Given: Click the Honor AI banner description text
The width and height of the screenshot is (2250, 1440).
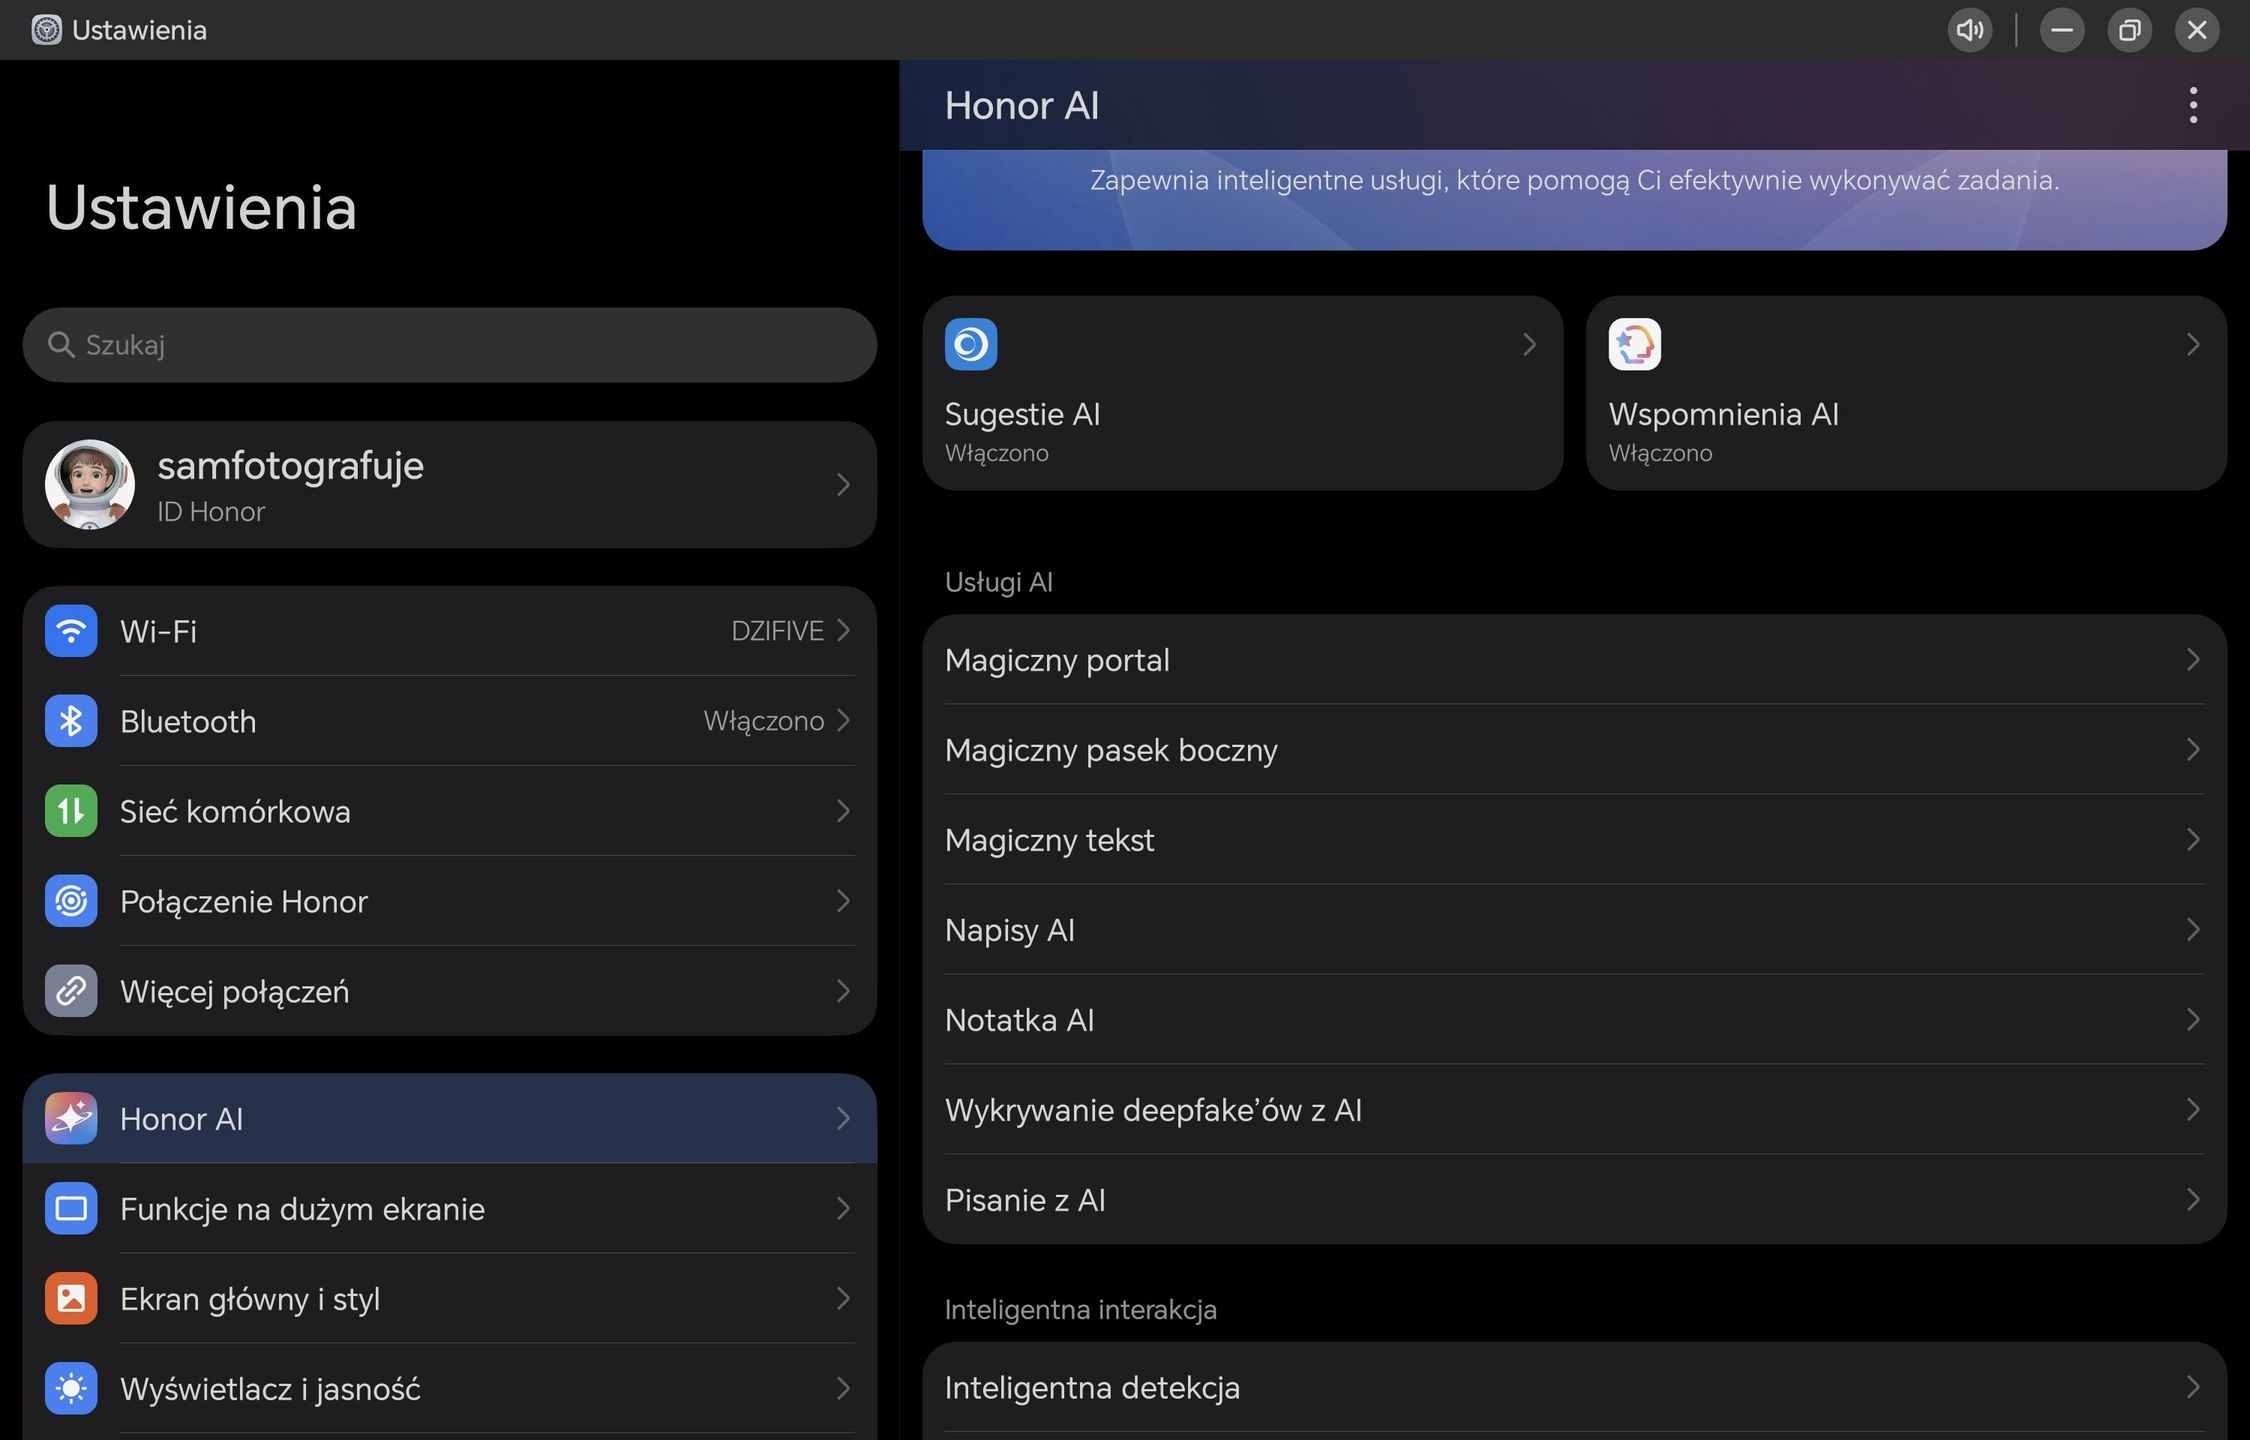Looking at the screenshot, I should tap(1575, 181).
